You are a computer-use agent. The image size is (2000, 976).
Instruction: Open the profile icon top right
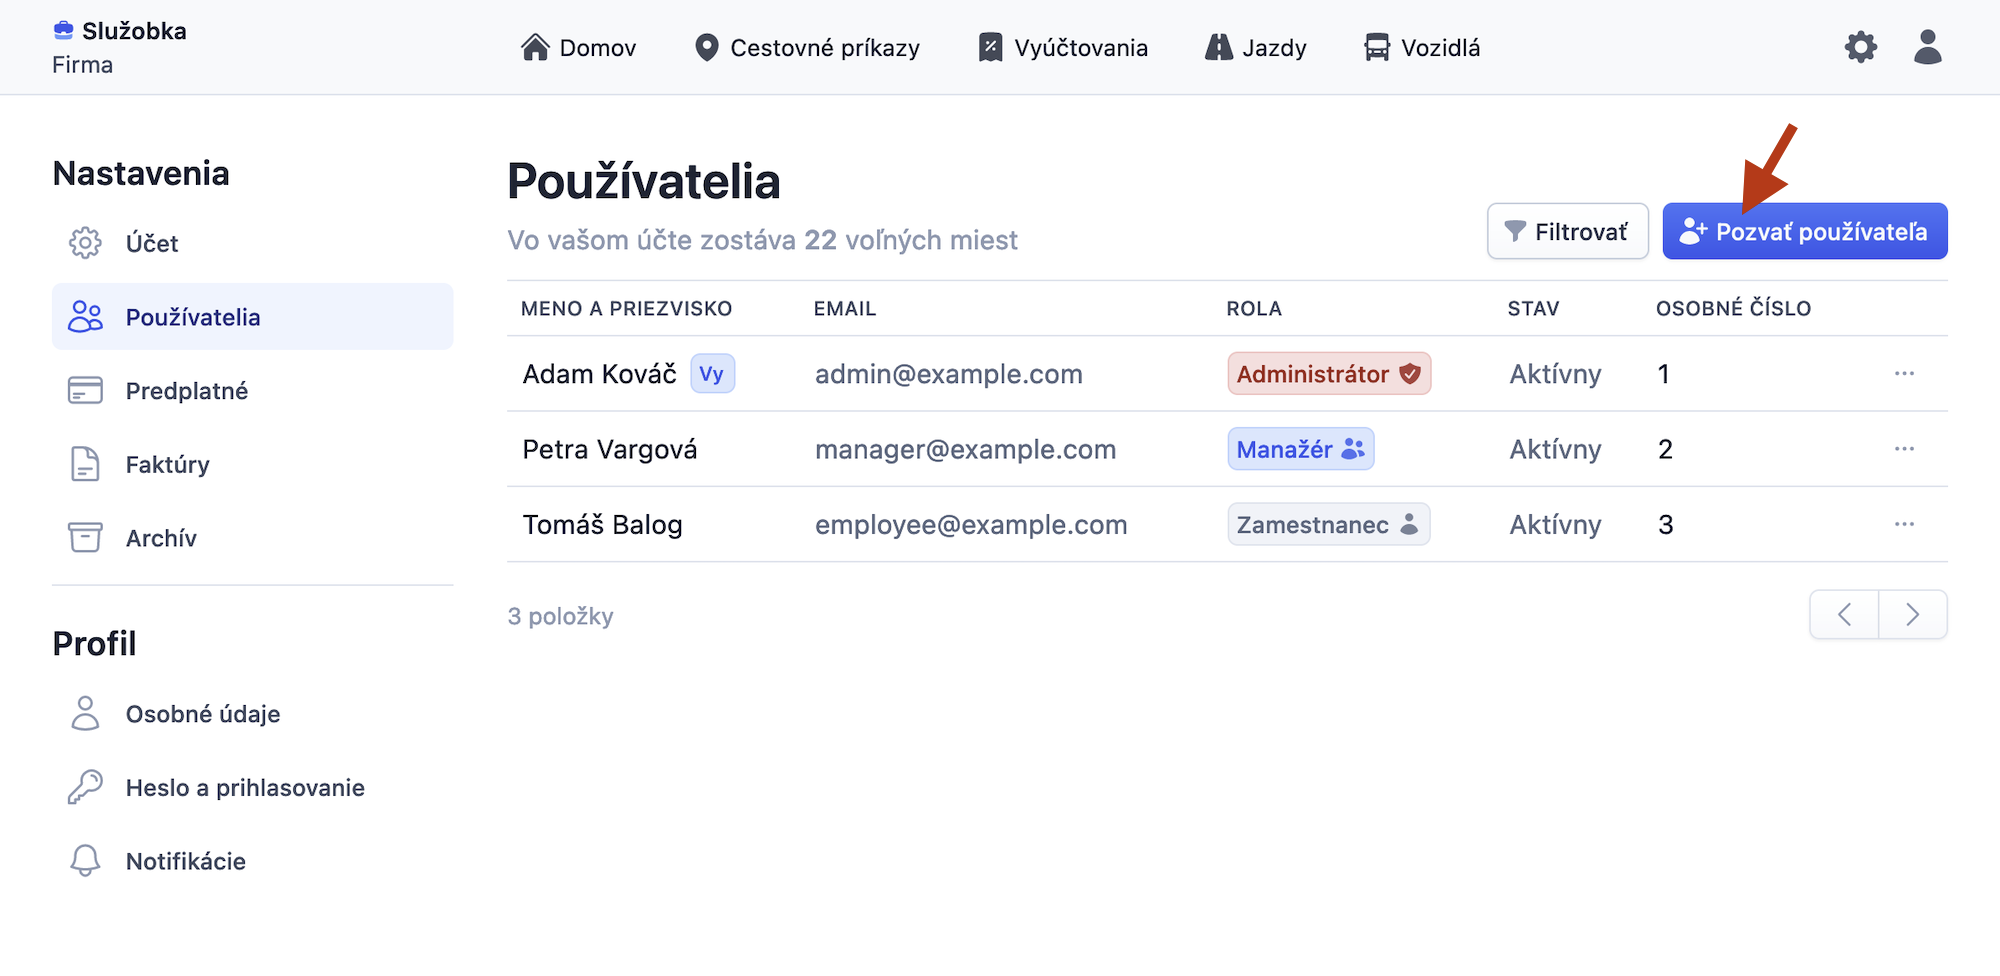pos(1926,46)
